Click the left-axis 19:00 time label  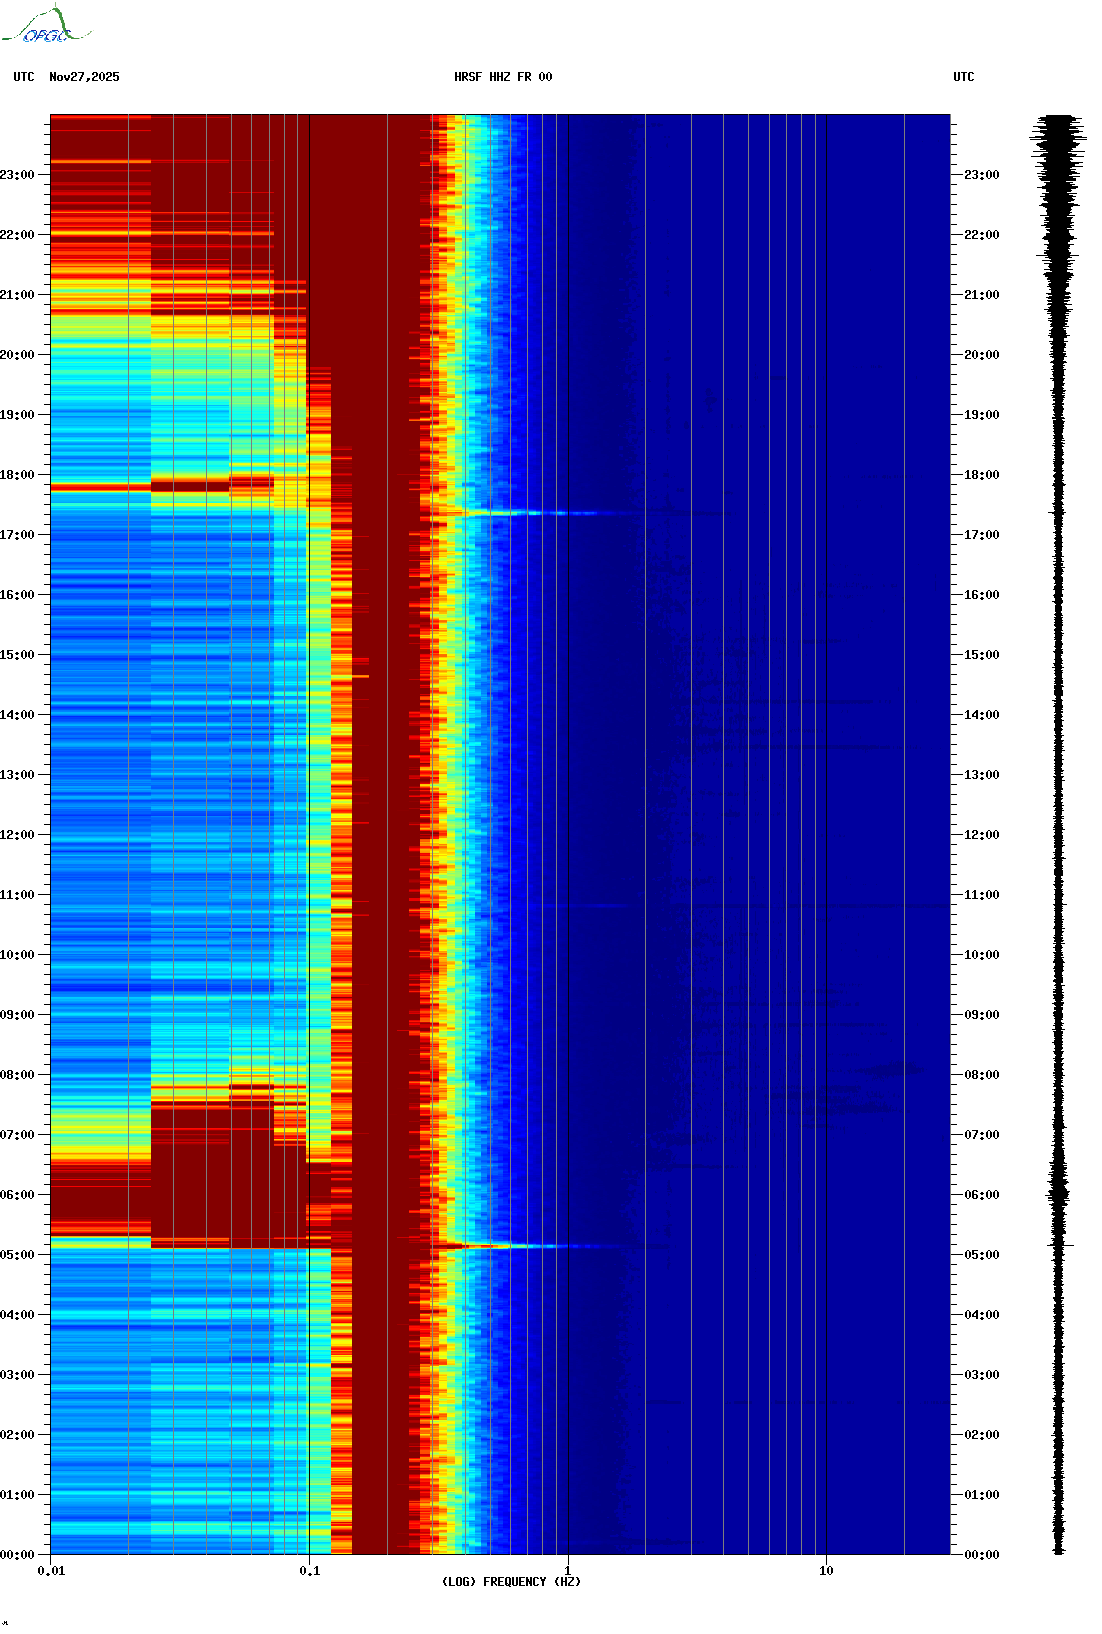click(x=17, y=415)
